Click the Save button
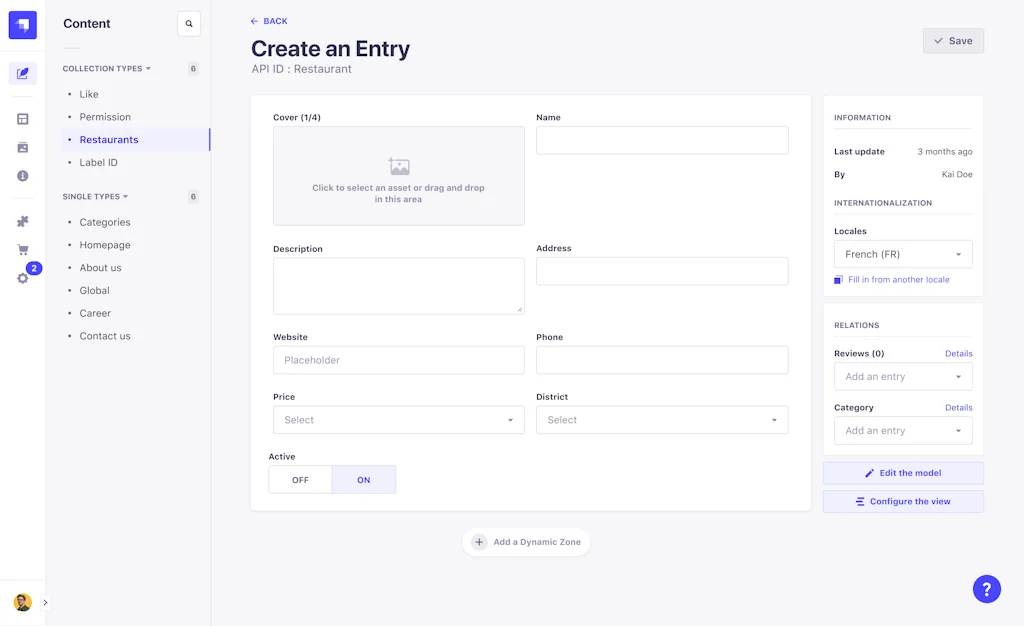The height and width of the screenshot is (626, 1024). 953,41
